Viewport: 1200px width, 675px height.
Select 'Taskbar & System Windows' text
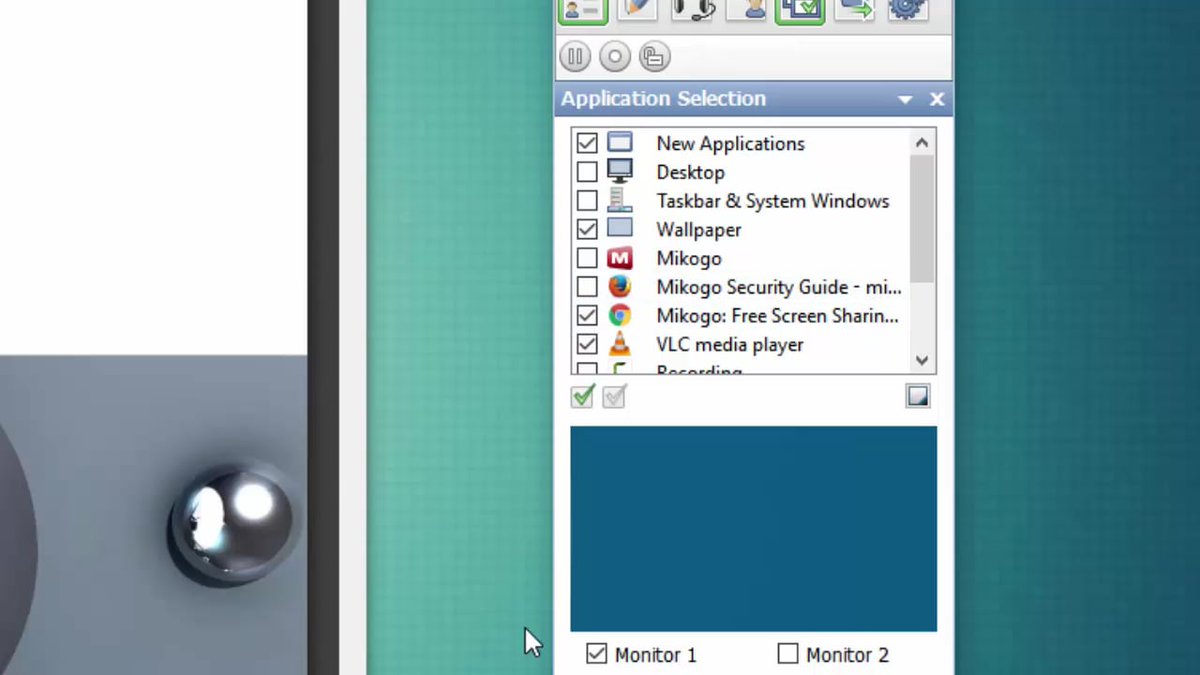pos(772,201)
